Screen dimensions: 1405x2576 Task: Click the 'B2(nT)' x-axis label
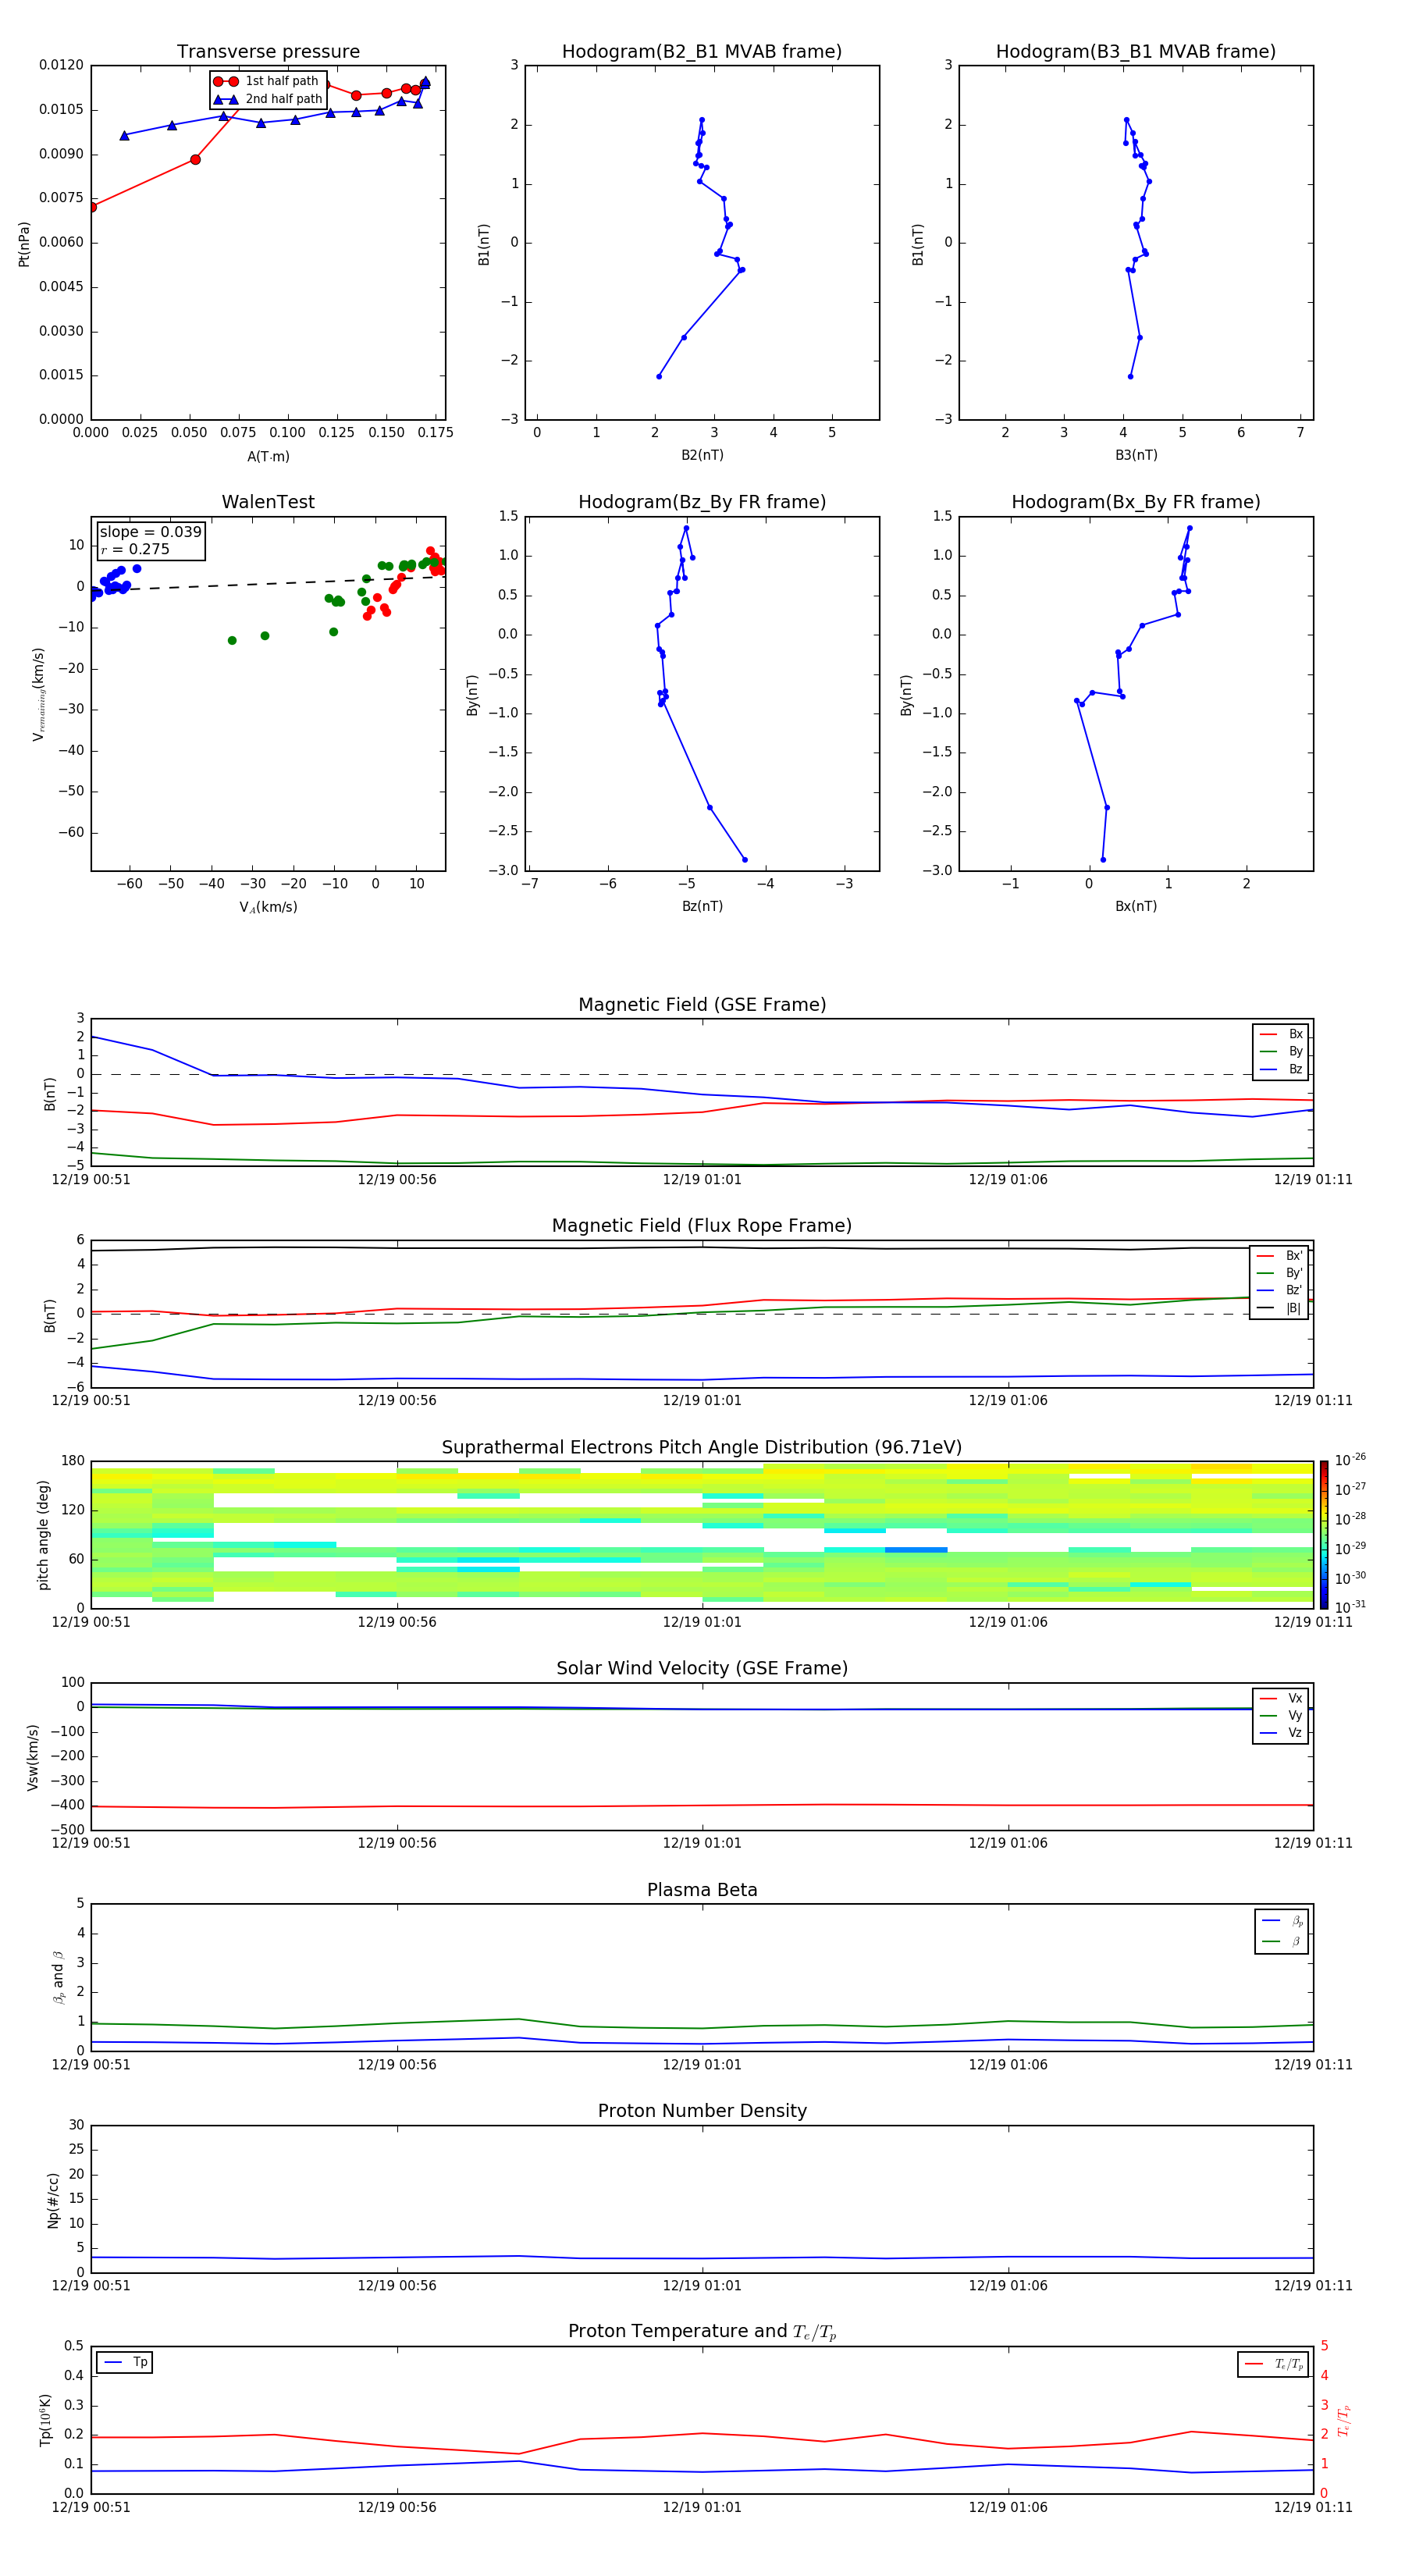pyautogui.click(x=702, y=455)
